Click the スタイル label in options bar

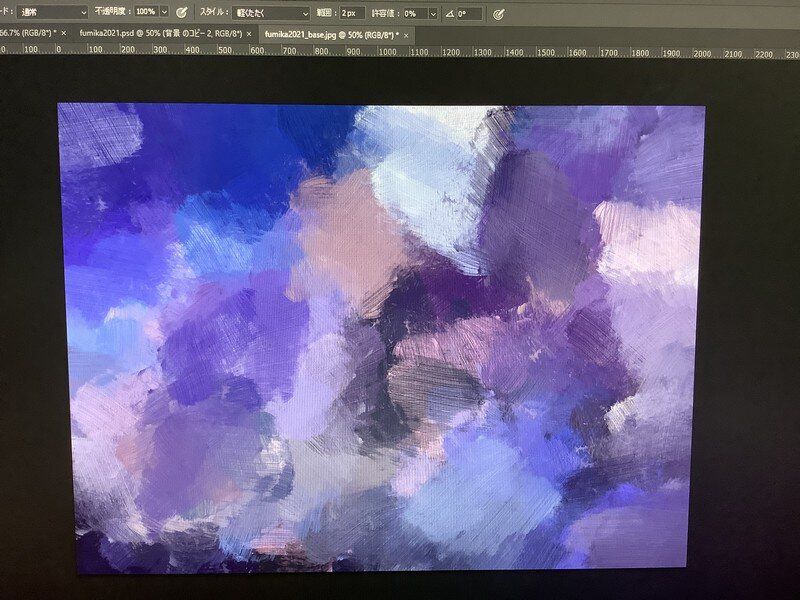[212, 13]
